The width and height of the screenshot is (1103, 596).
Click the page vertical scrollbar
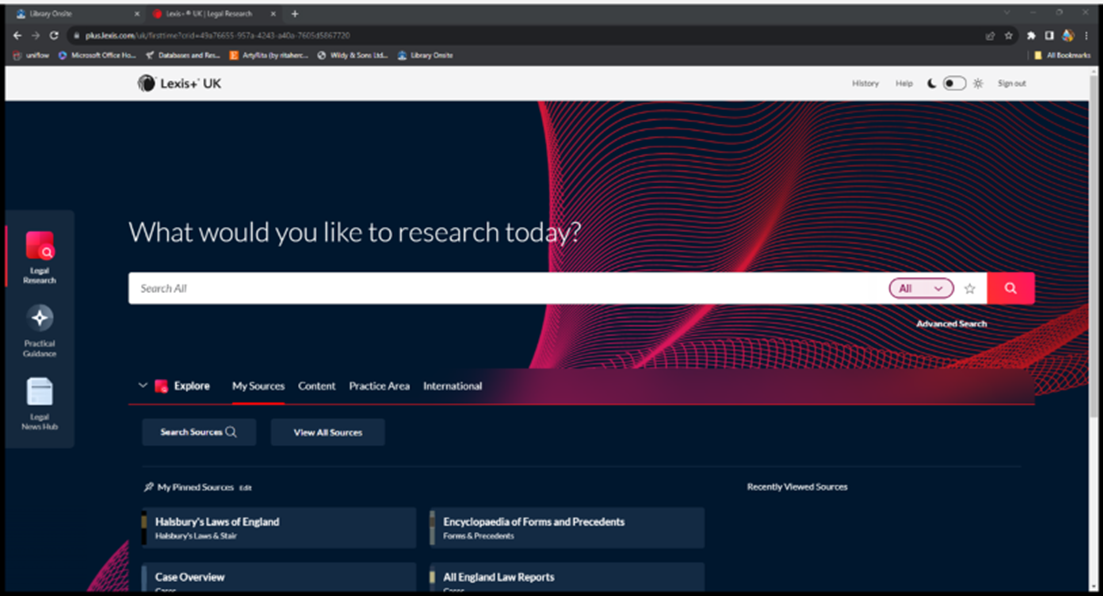[x=1093, y=246]
